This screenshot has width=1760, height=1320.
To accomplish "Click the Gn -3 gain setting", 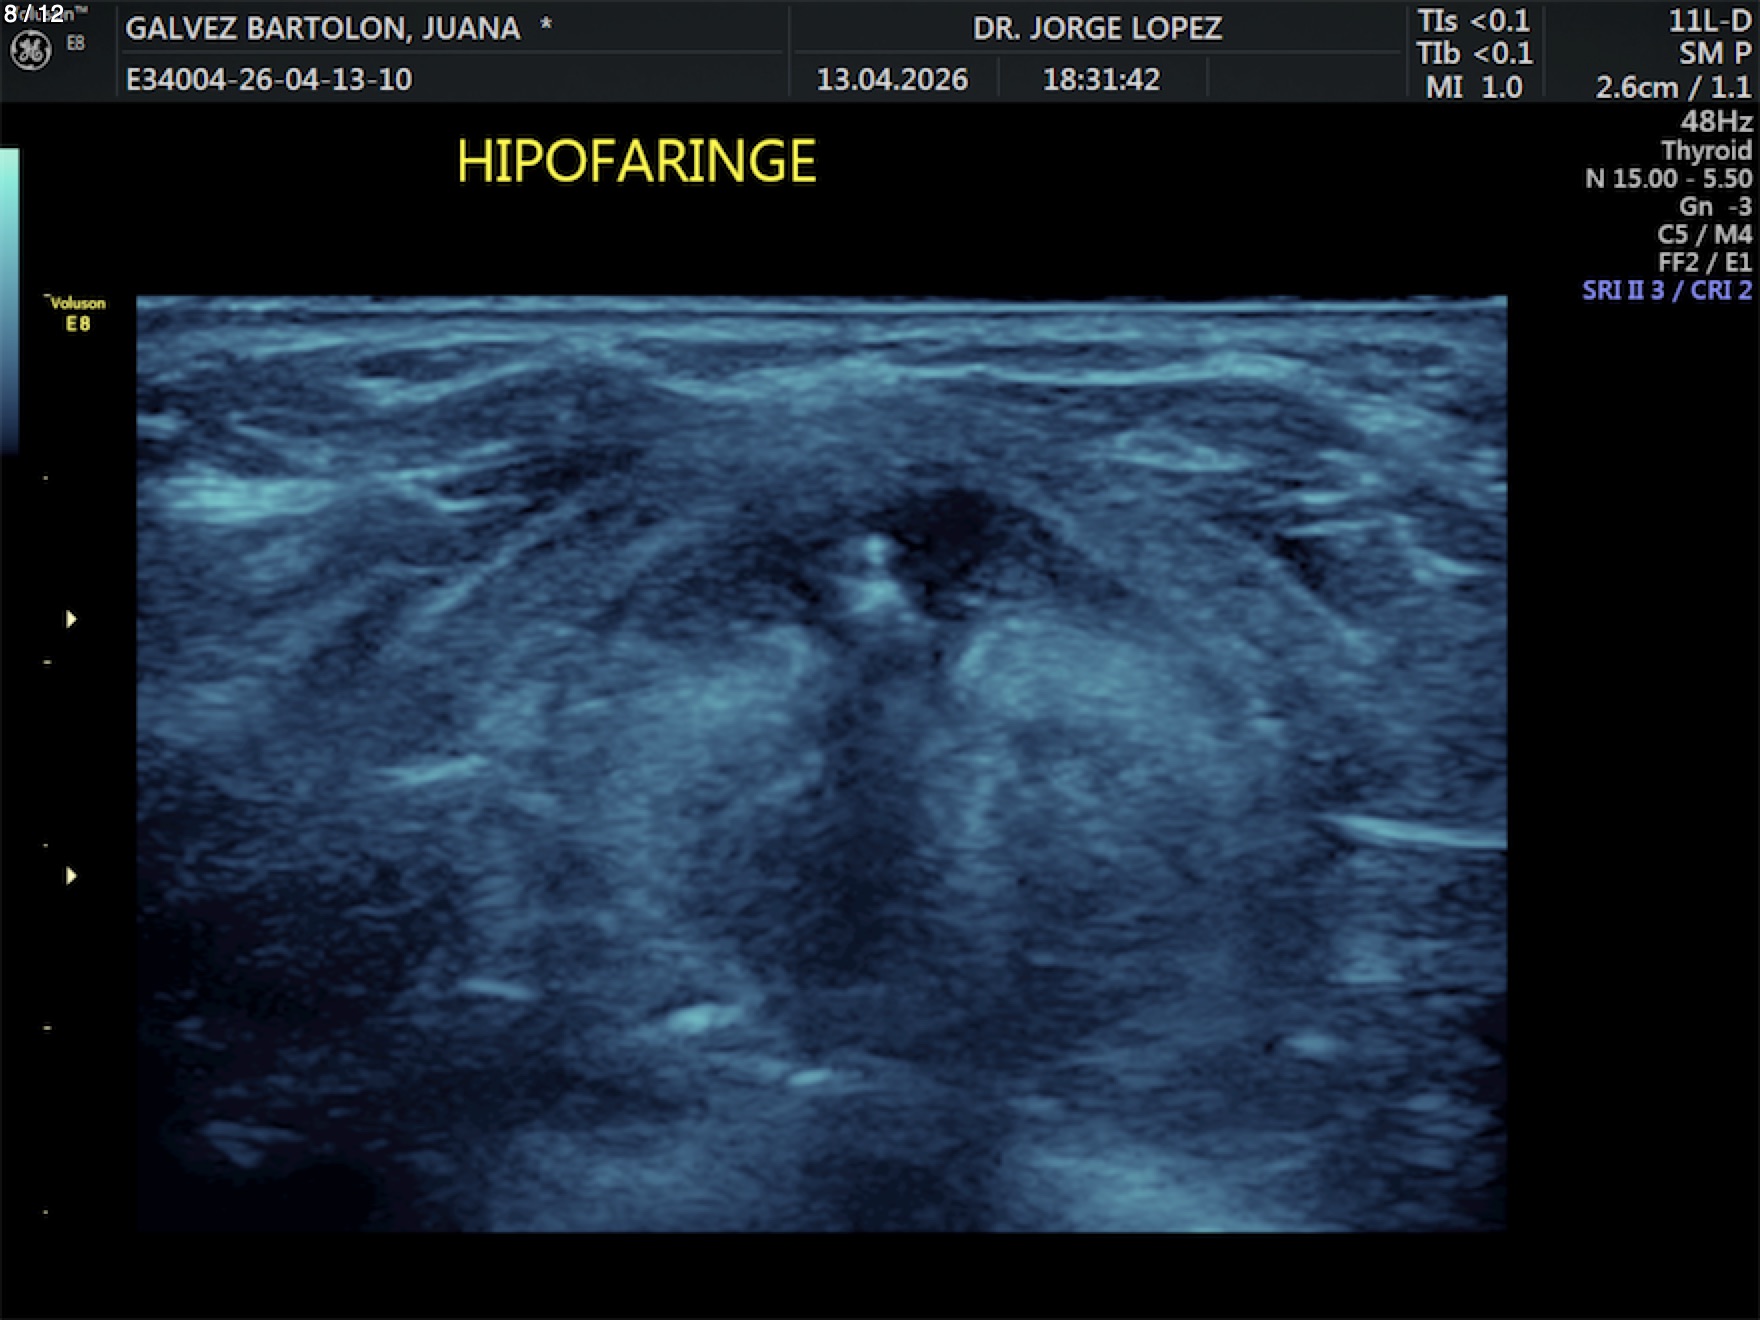I will tap(1714, 206).
